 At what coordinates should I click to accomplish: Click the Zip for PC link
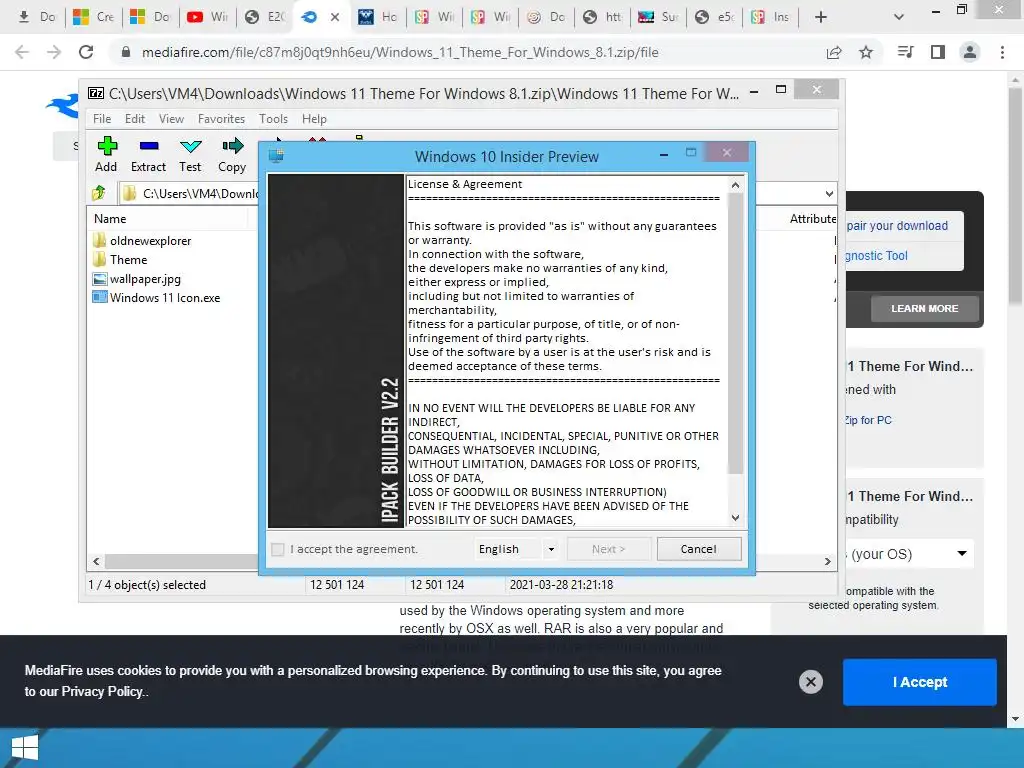[868, 420]
